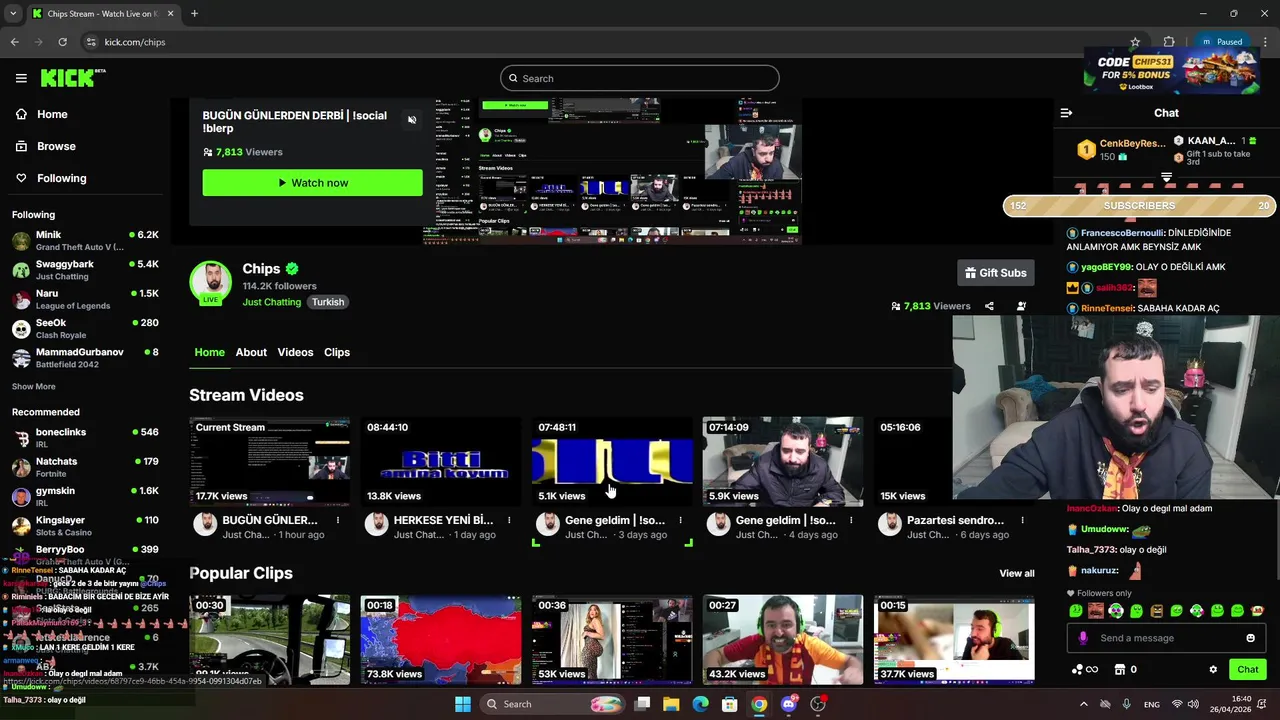This screenshot has width=1280, height=720.
Task: Open the 07:14:09 stream video thumbnail
Action: point(783,462)
